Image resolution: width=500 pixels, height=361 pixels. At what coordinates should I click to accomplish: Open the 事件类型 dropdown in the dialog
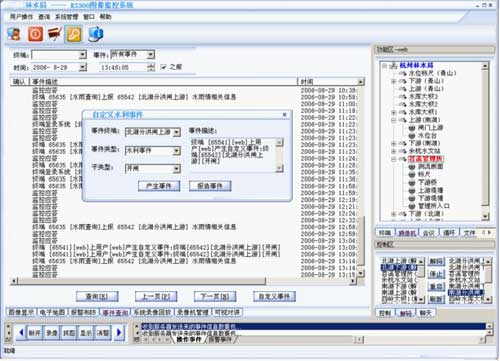coord(177,151)
